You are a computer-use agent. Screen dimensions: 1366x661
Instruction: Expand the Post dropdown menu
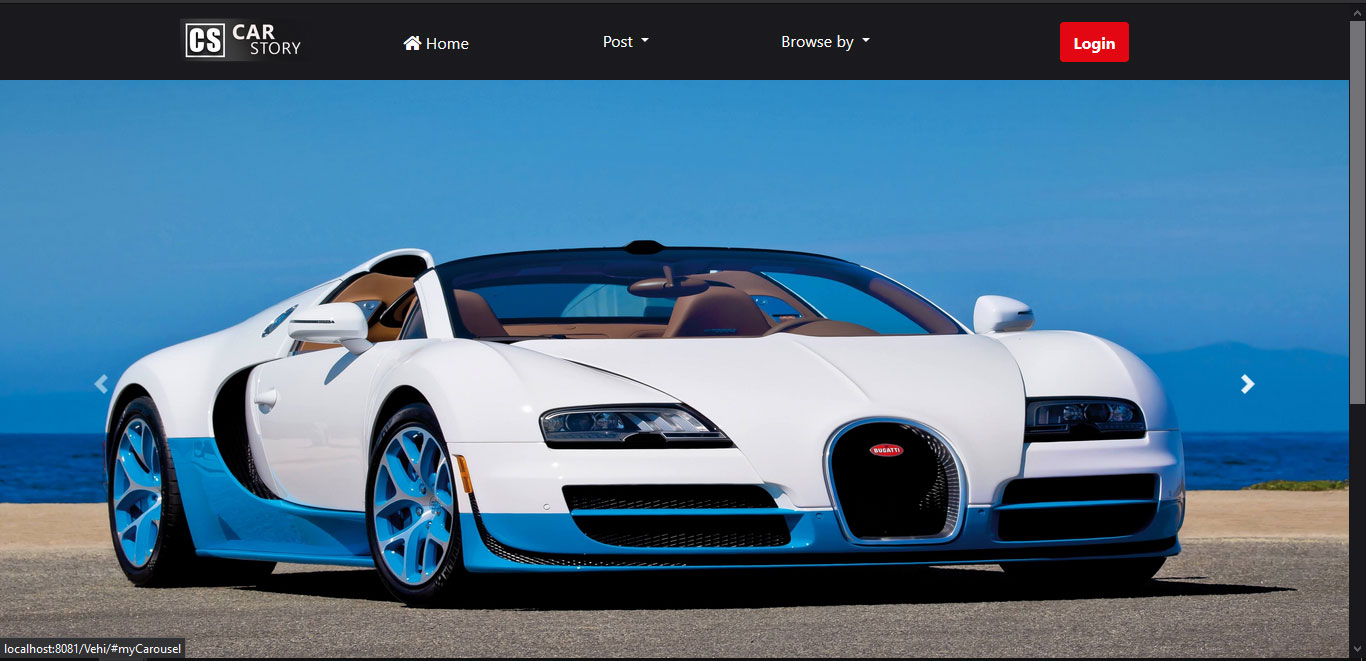(x=626, y=41)
